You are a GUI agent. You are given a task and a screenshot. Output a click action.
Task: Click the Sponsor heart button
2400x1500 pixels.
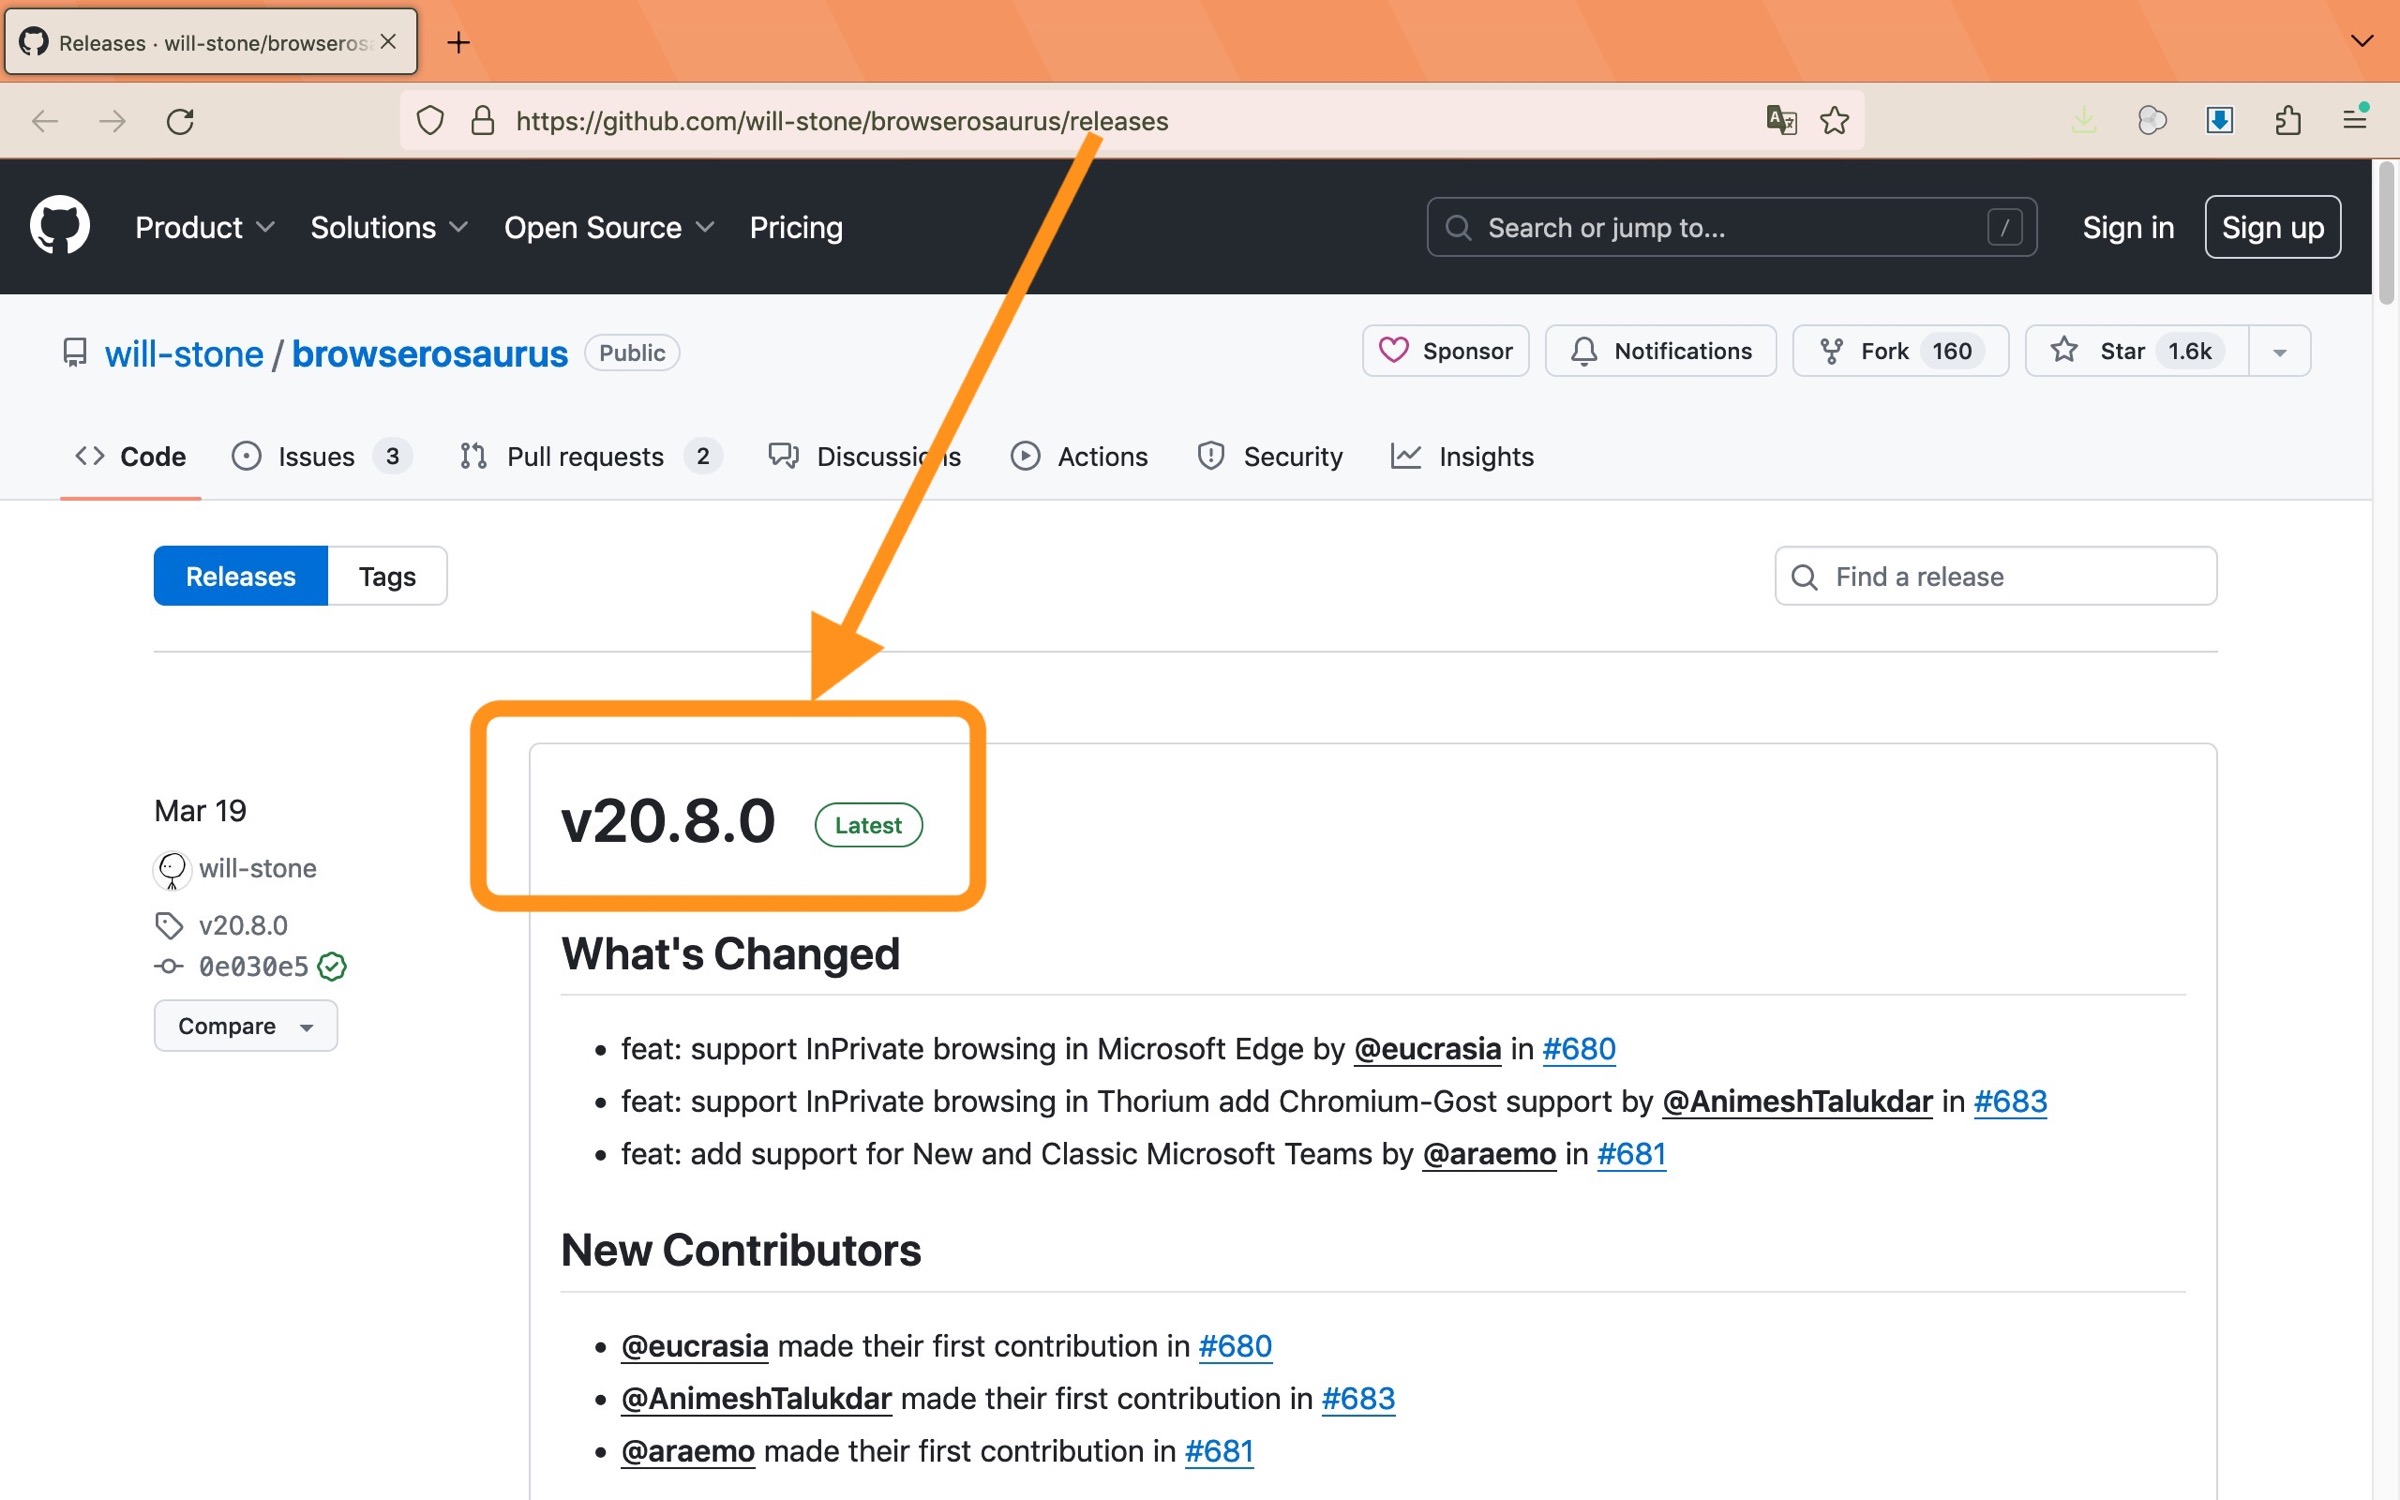(x=1445, y=351)
